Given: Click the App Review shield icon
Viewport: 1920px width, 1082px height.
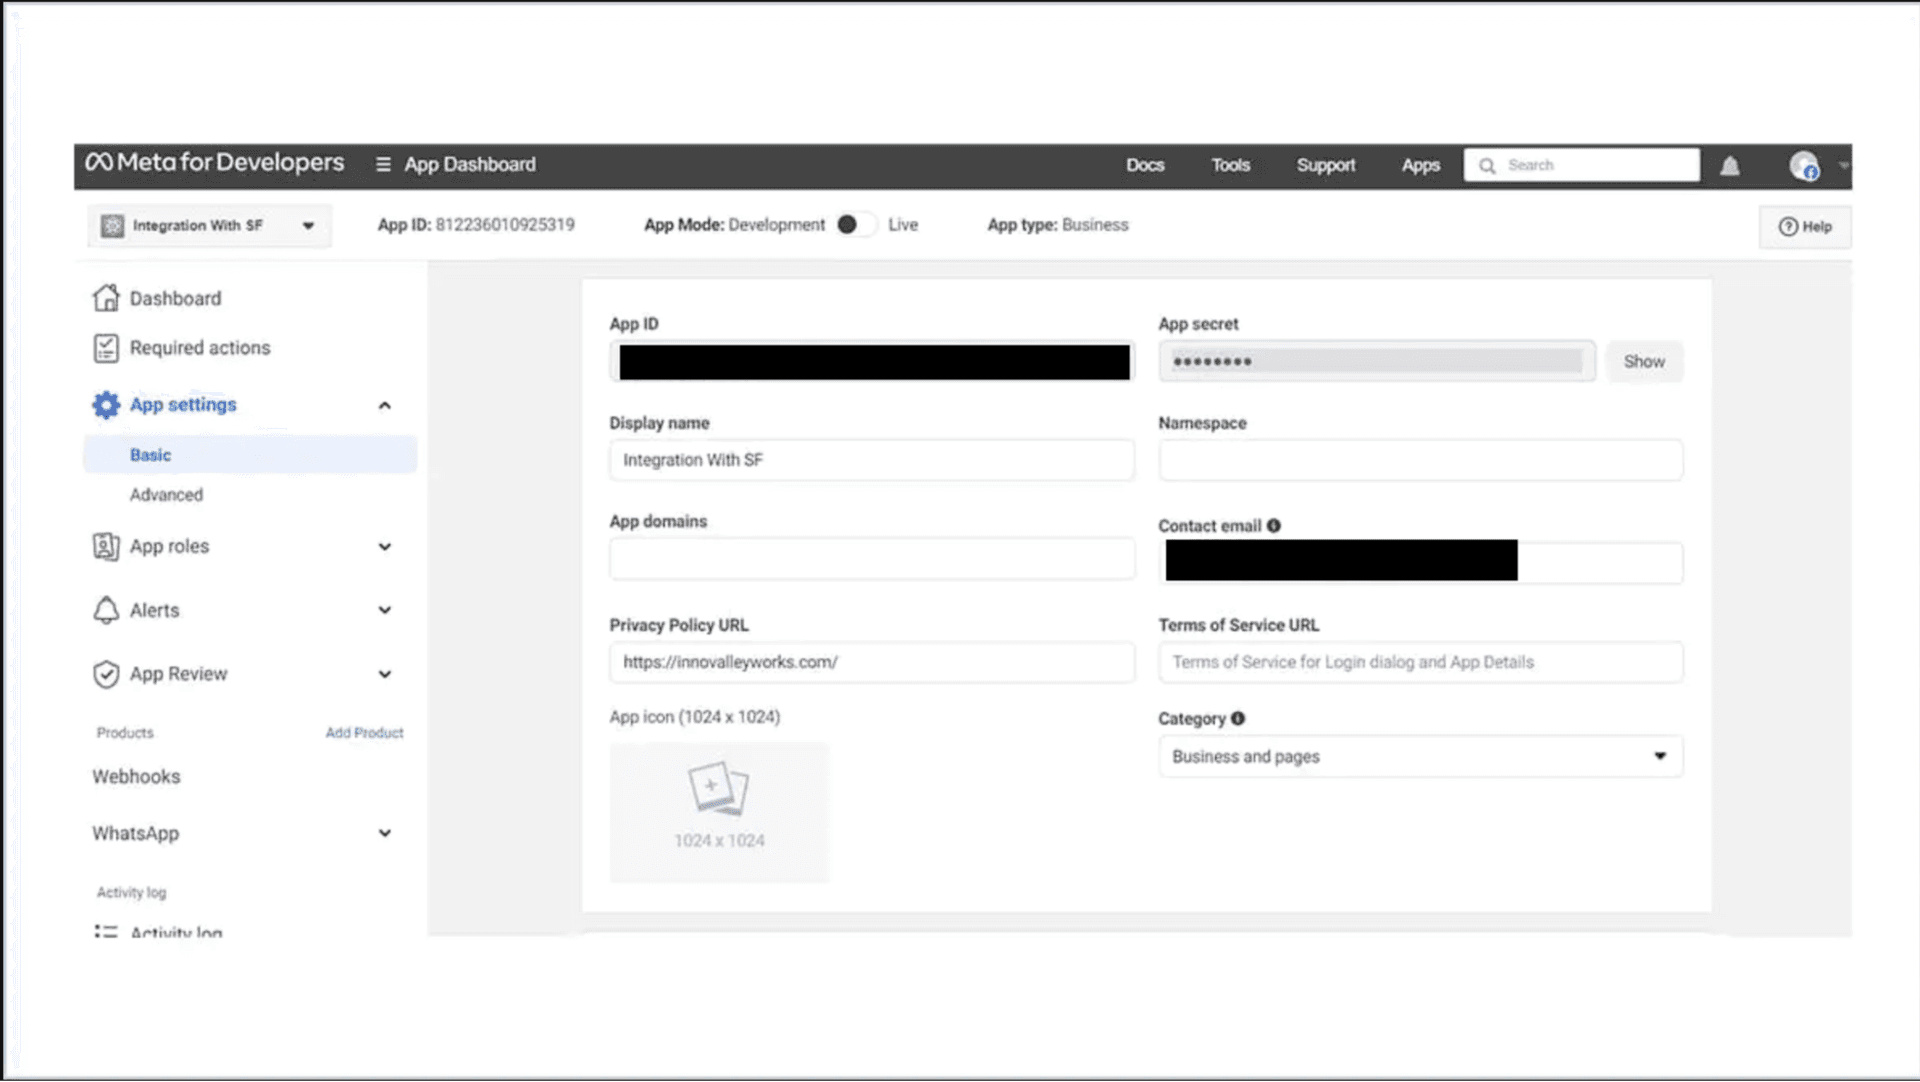Looking at the screenshot, I should 106,675.
